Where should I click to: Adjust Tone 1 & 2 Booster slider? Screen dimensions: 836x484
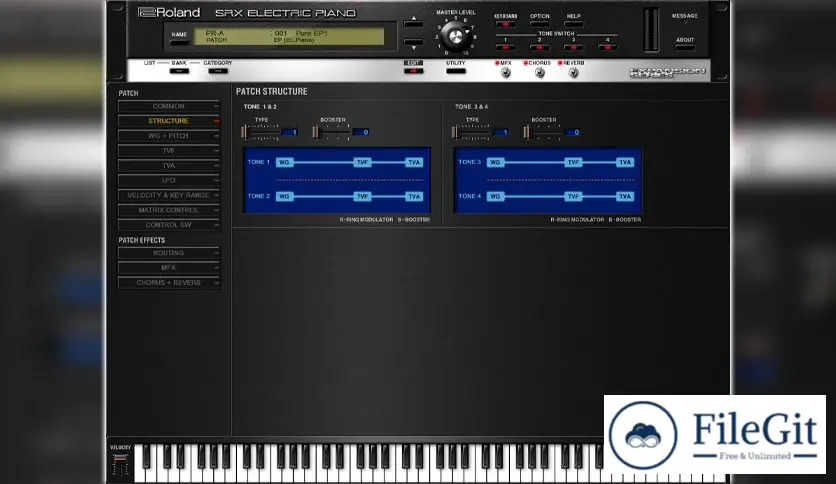316,132
